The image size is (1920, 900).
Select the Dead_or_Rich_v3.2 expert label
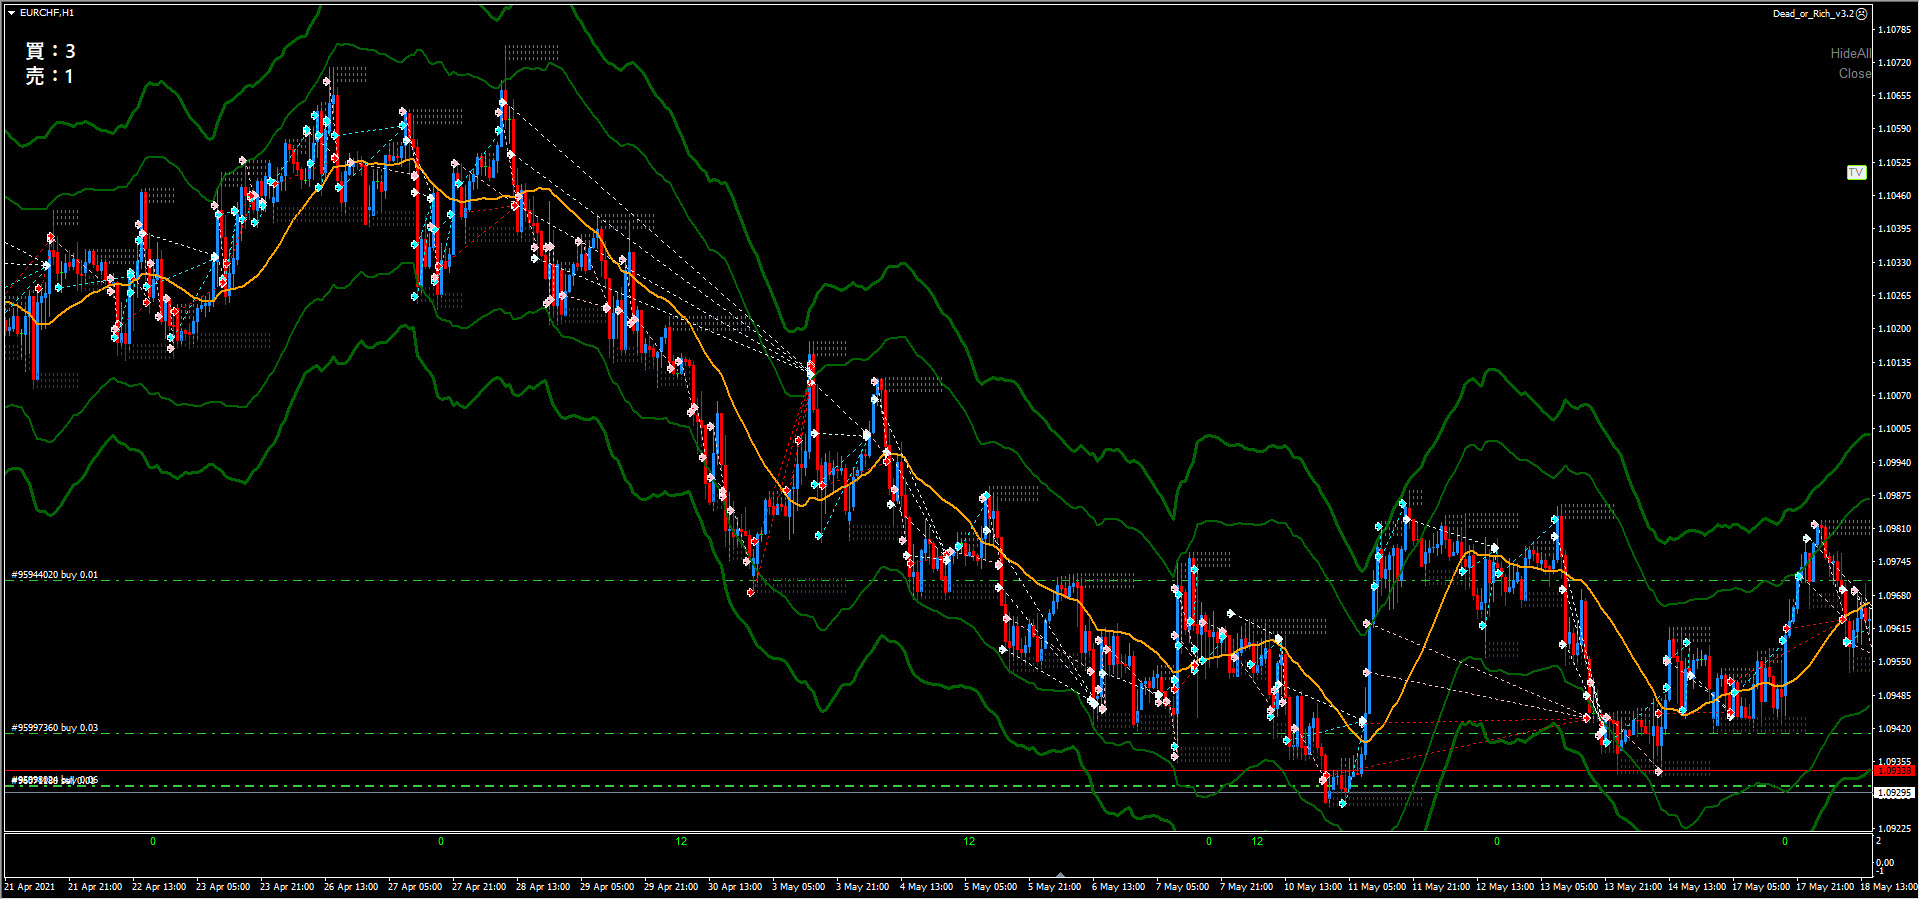(x=1813, y=14)
